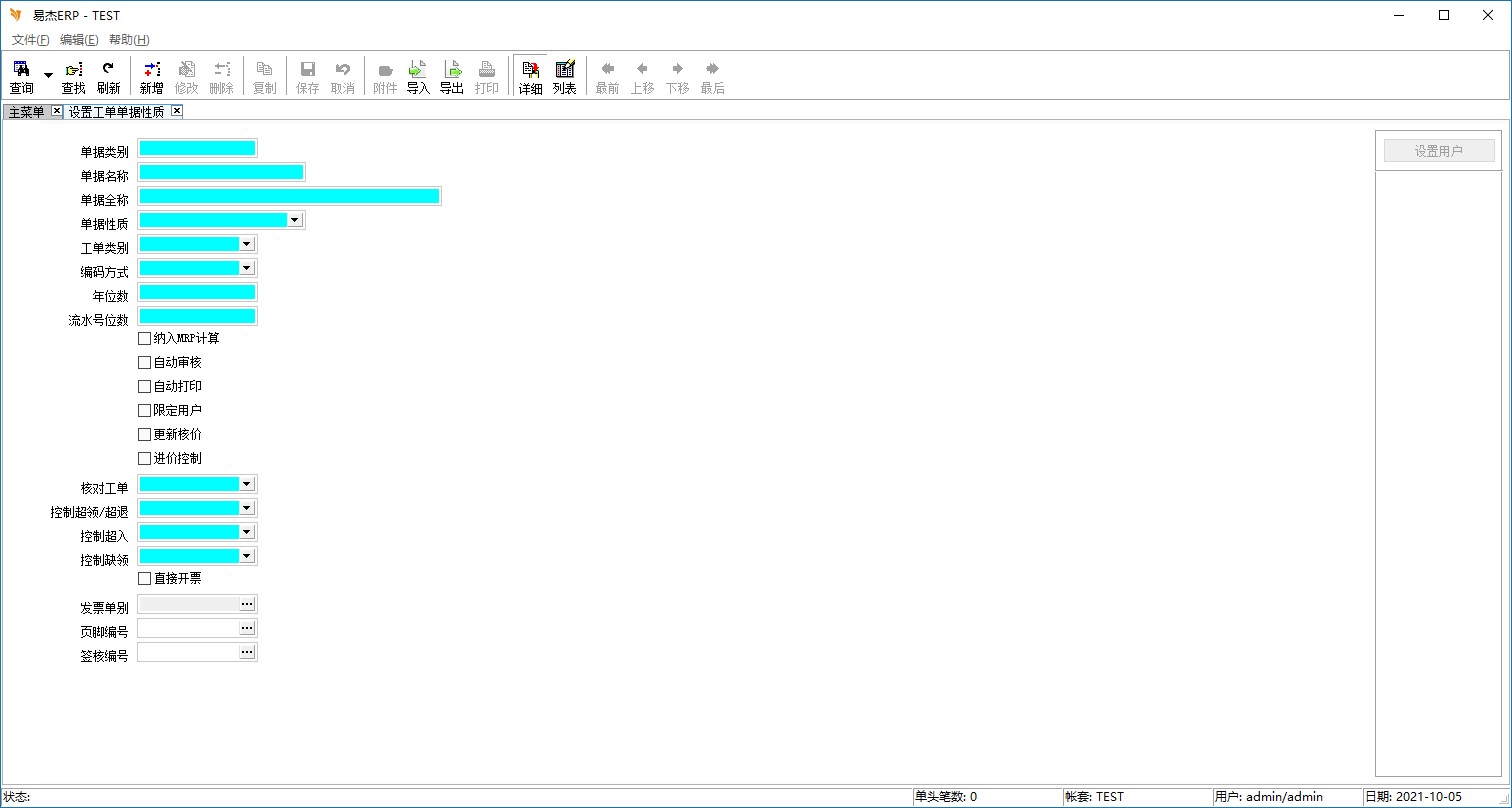Enable the 纳入MRP计算 checkbox

(145, 339)
